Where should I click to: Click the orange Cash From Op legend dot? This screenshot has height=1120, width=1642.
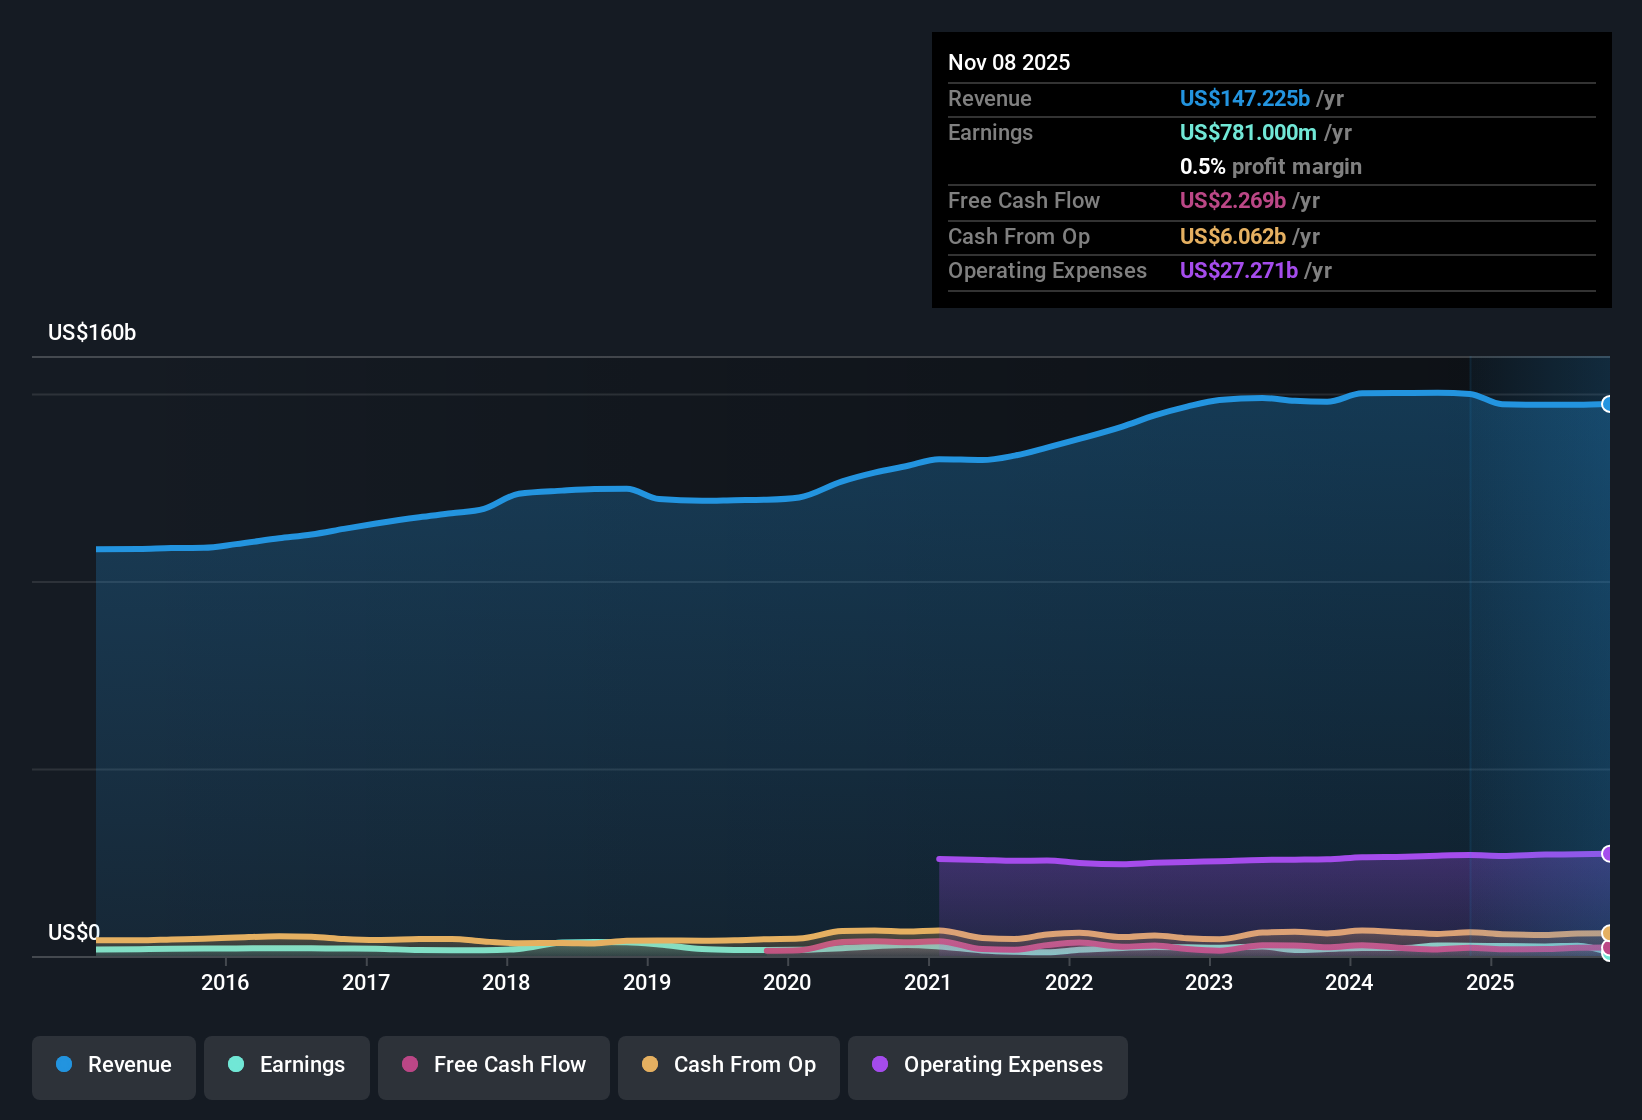pos(650,1065)
